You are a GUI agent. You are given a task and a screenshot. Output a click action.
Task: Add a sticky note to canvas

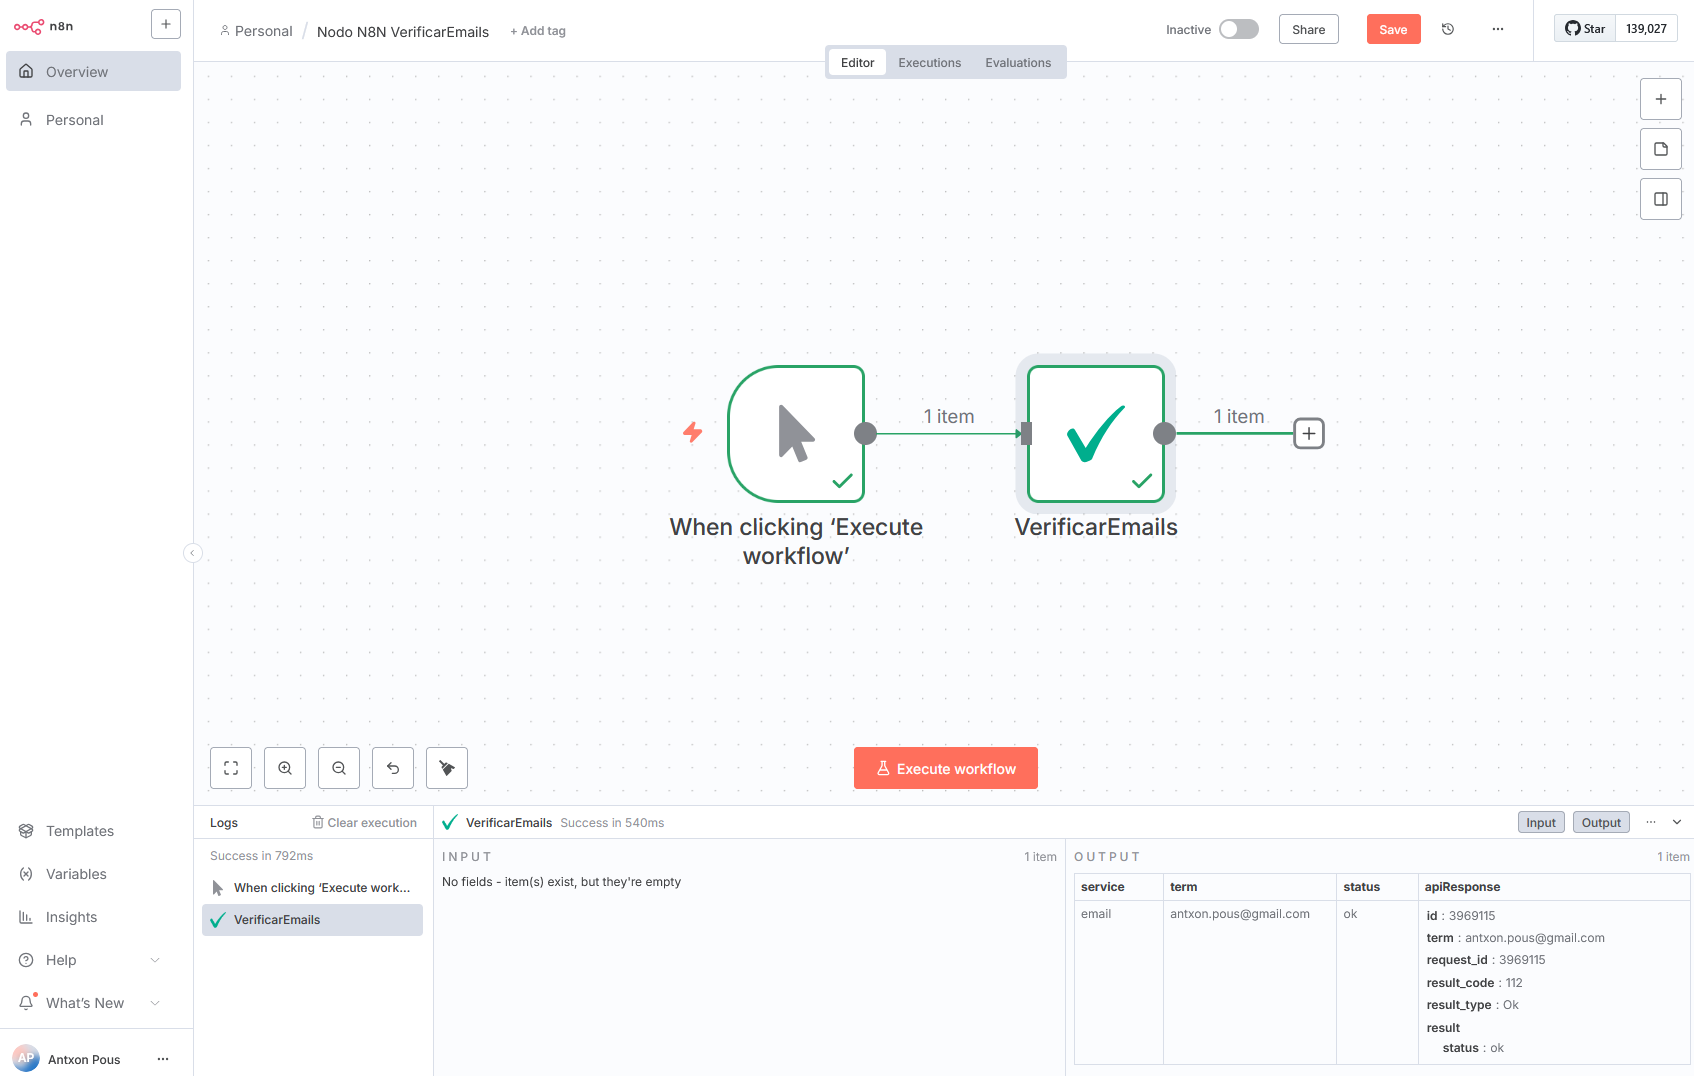pos(1660,149)
